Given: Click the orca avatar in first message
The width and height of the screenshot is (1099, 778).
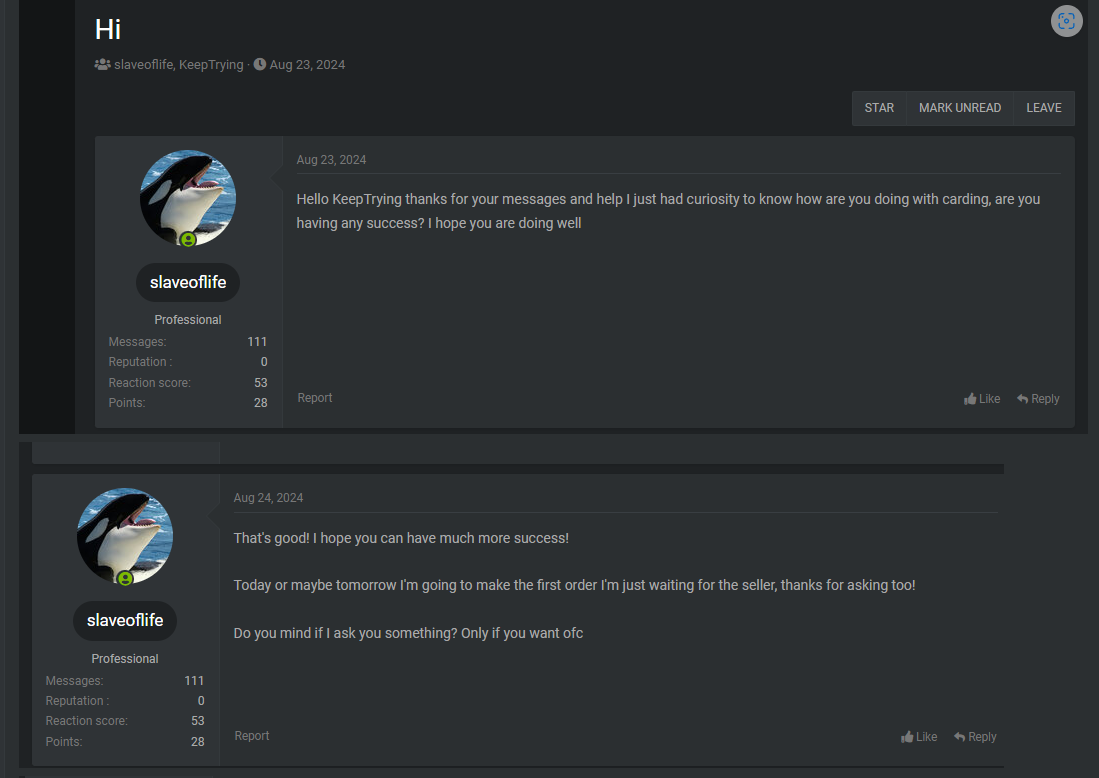Looking at the screenshot, I should pyautogui.click(x=188, y=197).
